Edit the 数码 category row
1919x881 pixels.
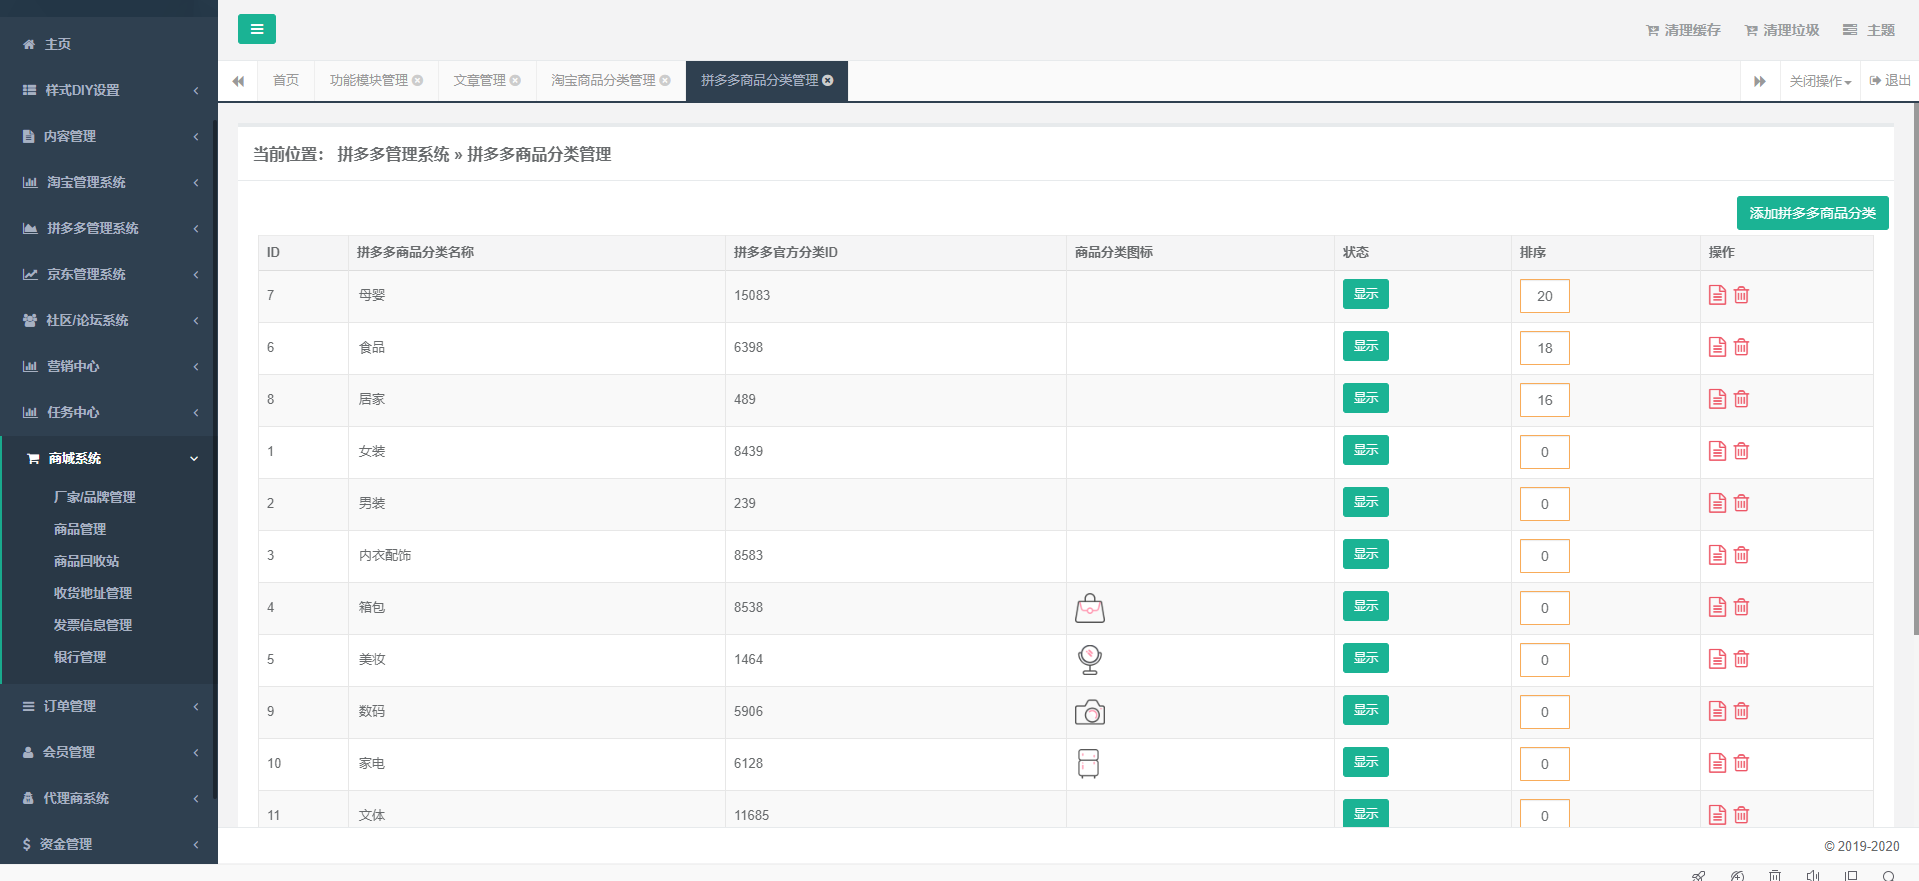click(1717, 711)
